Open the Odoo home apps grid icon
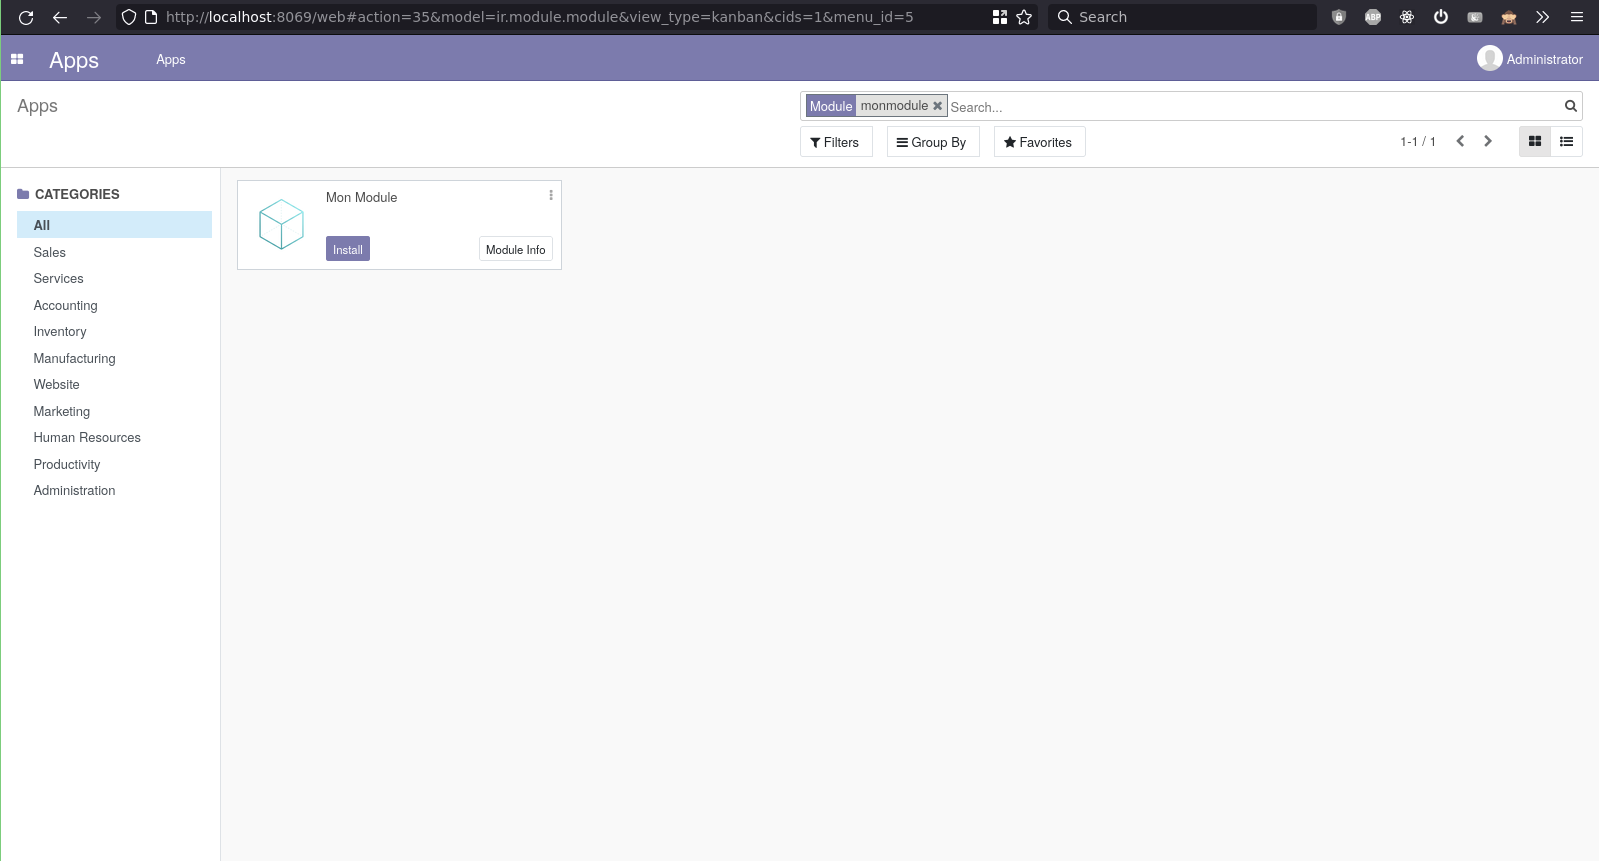The height and width of the screenshot is (861, 1599). 17,60
